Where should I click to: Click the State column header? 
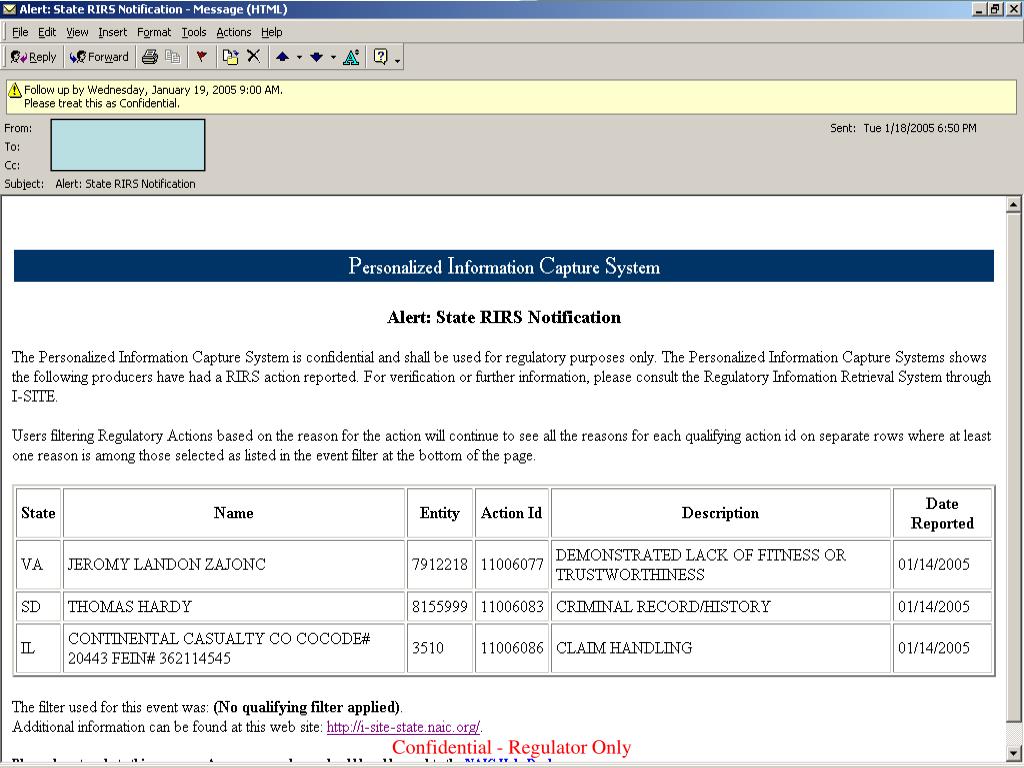pyautogui.click(x=39, y=513)
